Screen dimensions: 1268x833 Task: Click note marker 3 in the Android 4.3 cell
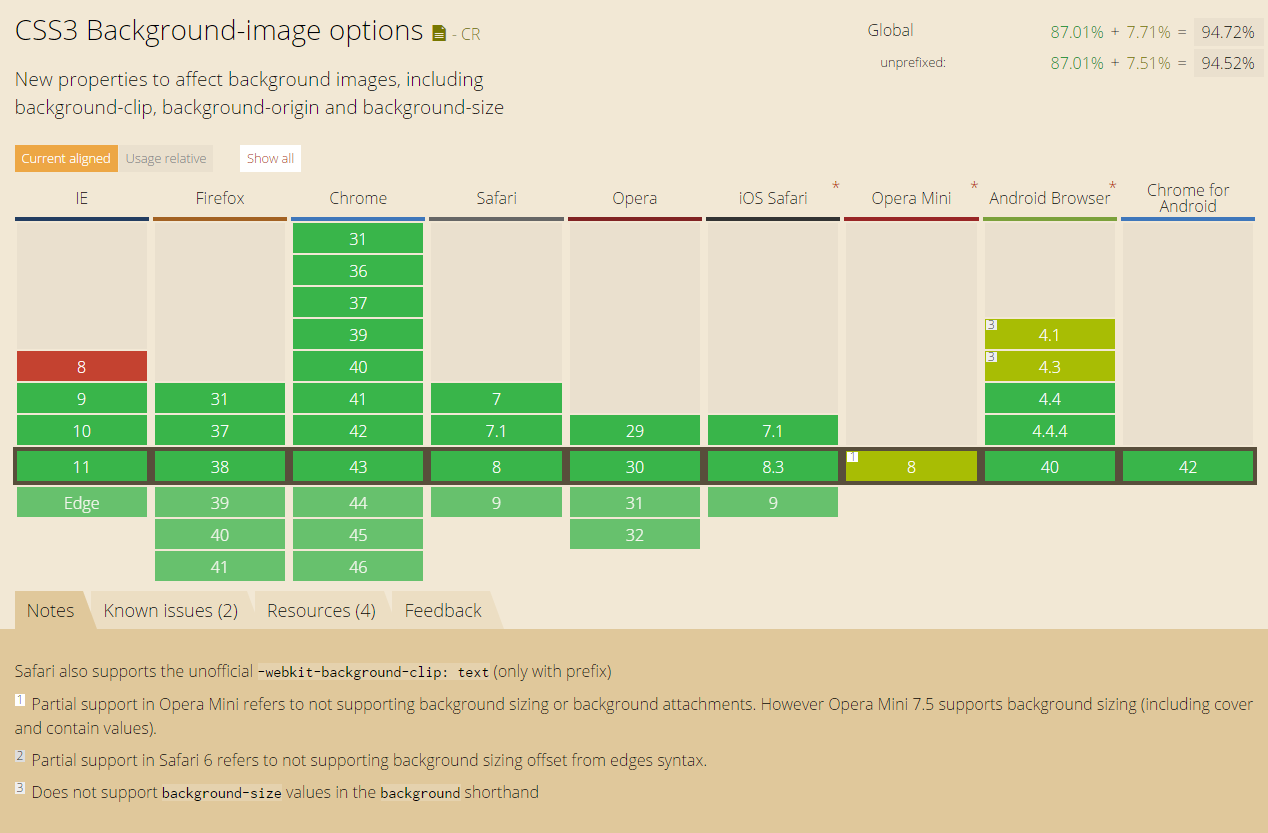(x=991, y=356)
